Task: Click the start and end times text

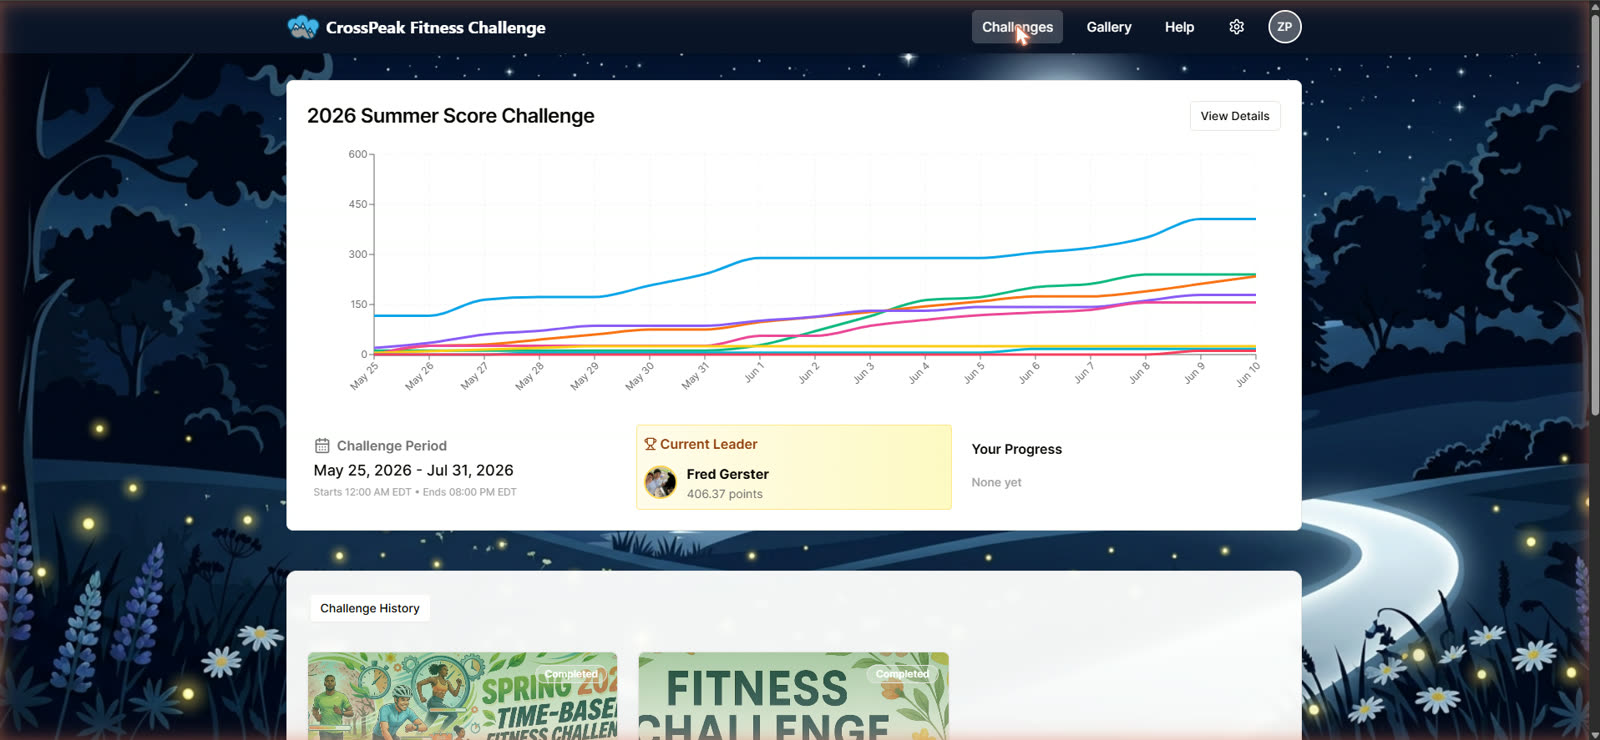Action: (x=415, y=492)
